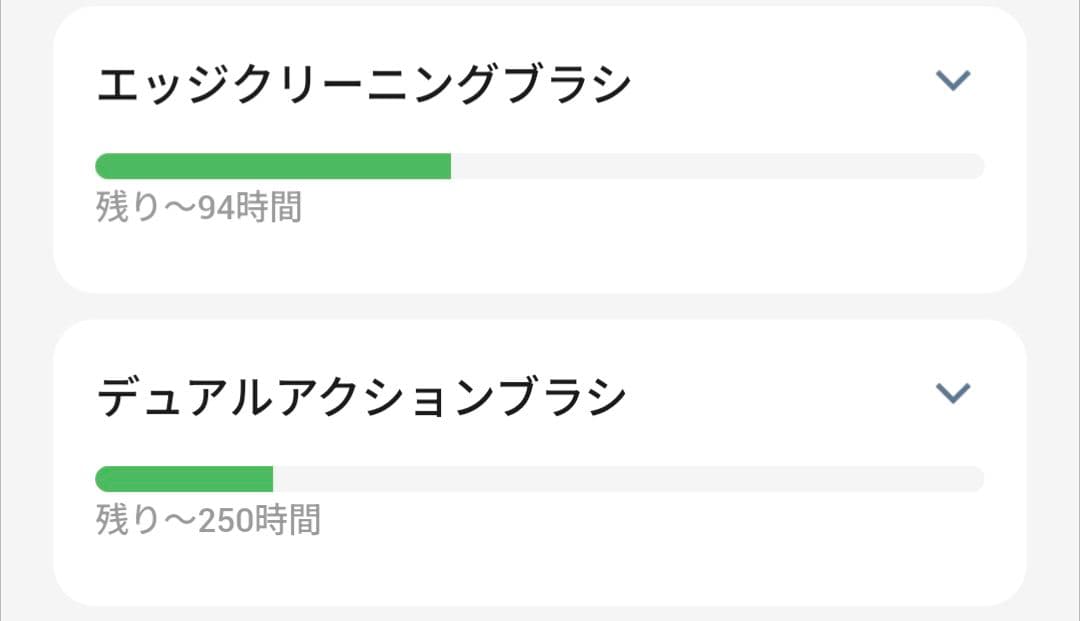This screenshot has height=621, width=1080.
Task: Click gray unfilled track of デュアルアクションブラシ bar
Action: tap(628, 479)
